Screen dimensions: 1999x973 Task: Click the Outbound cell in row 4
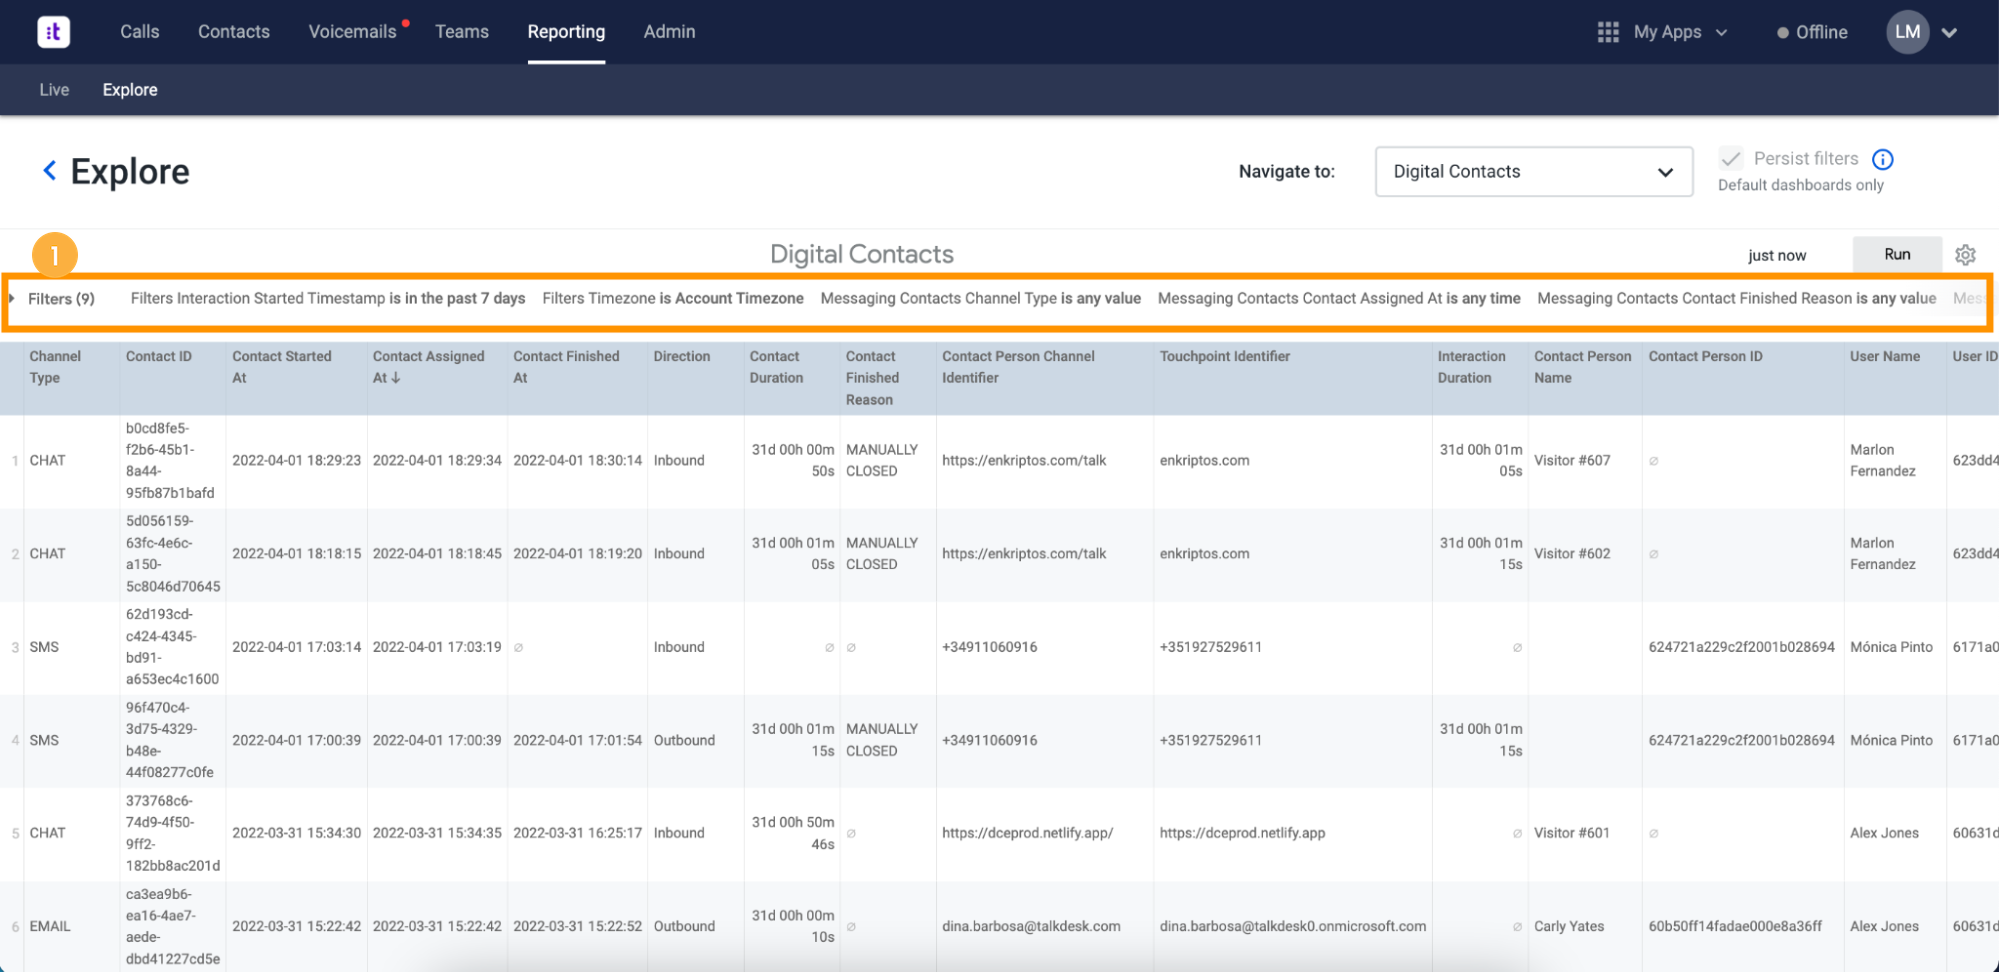(684, 741)
